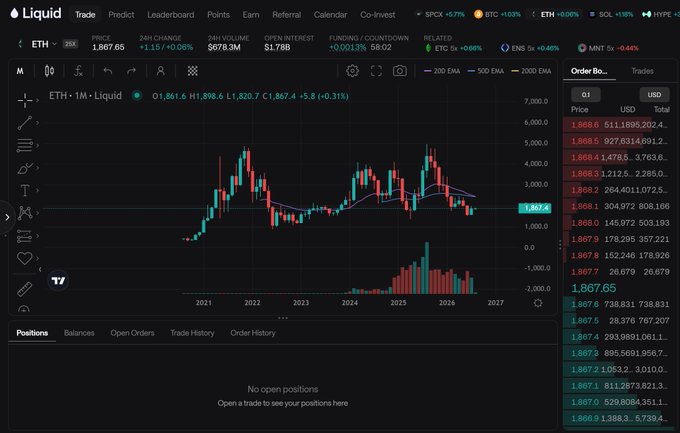Open the Calendar page

pyautogui.click(x=330, y=14)
